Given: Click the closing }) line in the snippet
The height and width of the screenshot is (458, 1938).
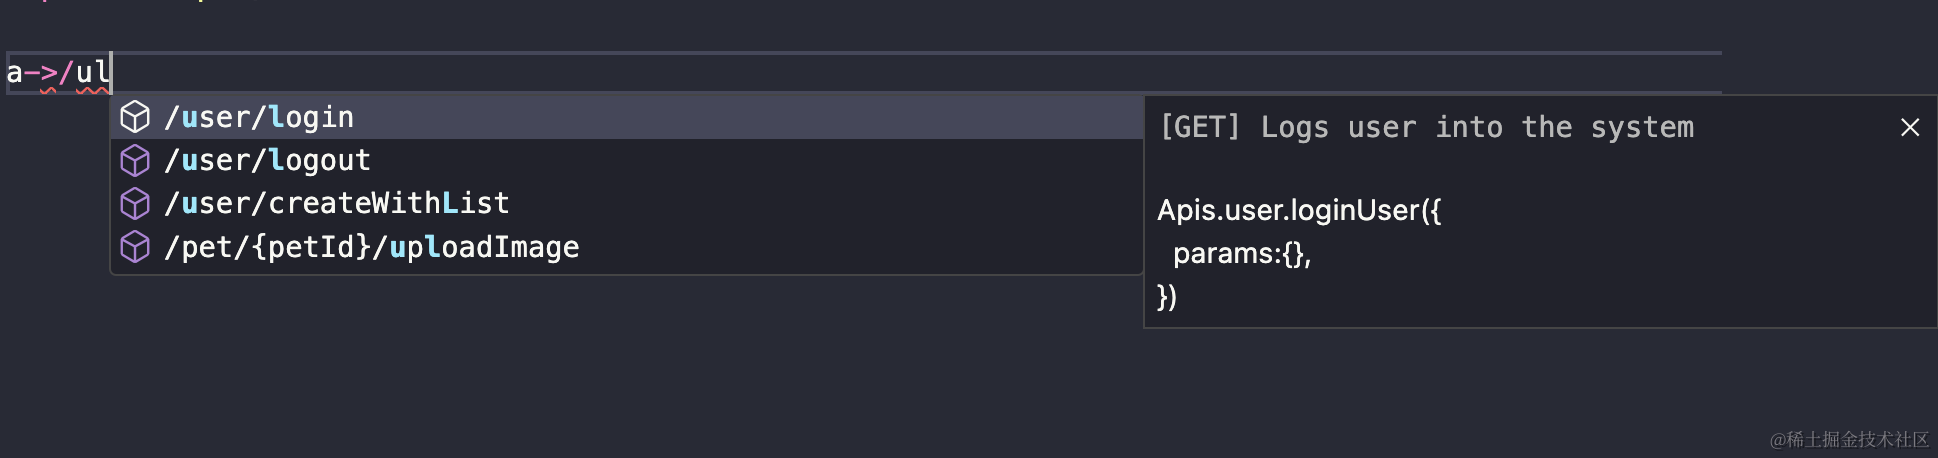Looking at the screenshot, I should (x=1167, y=297).
